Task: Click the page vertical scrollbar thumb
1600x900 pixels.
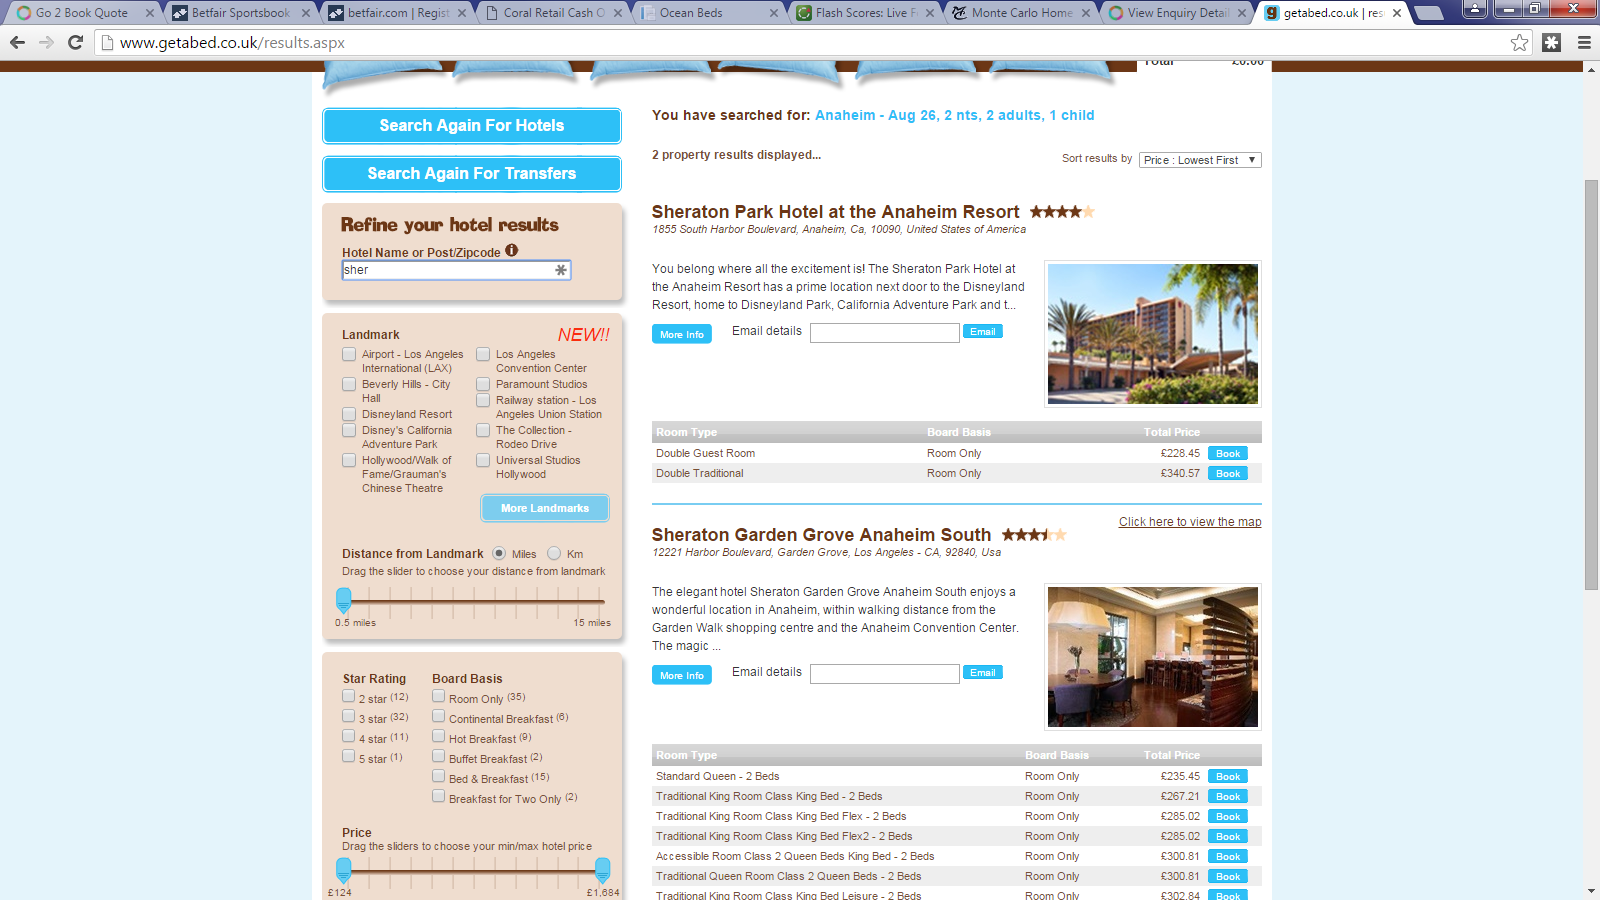Action: pos(1591,385)
